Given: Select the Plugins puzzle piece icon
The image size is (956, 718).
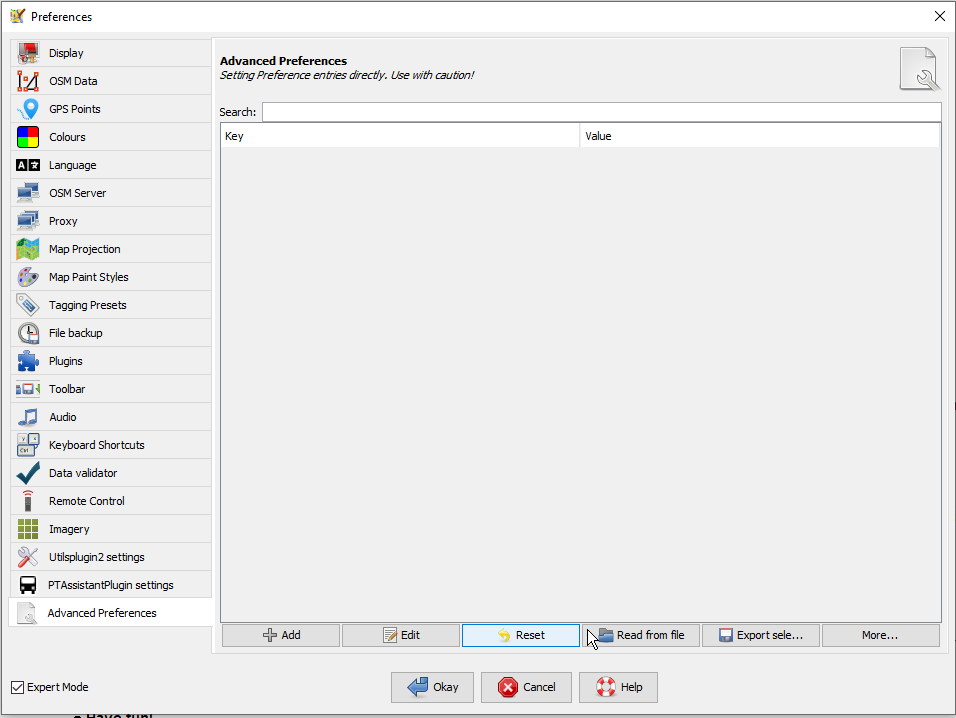Looking at the screenshot, I should [x=28, y=361].
